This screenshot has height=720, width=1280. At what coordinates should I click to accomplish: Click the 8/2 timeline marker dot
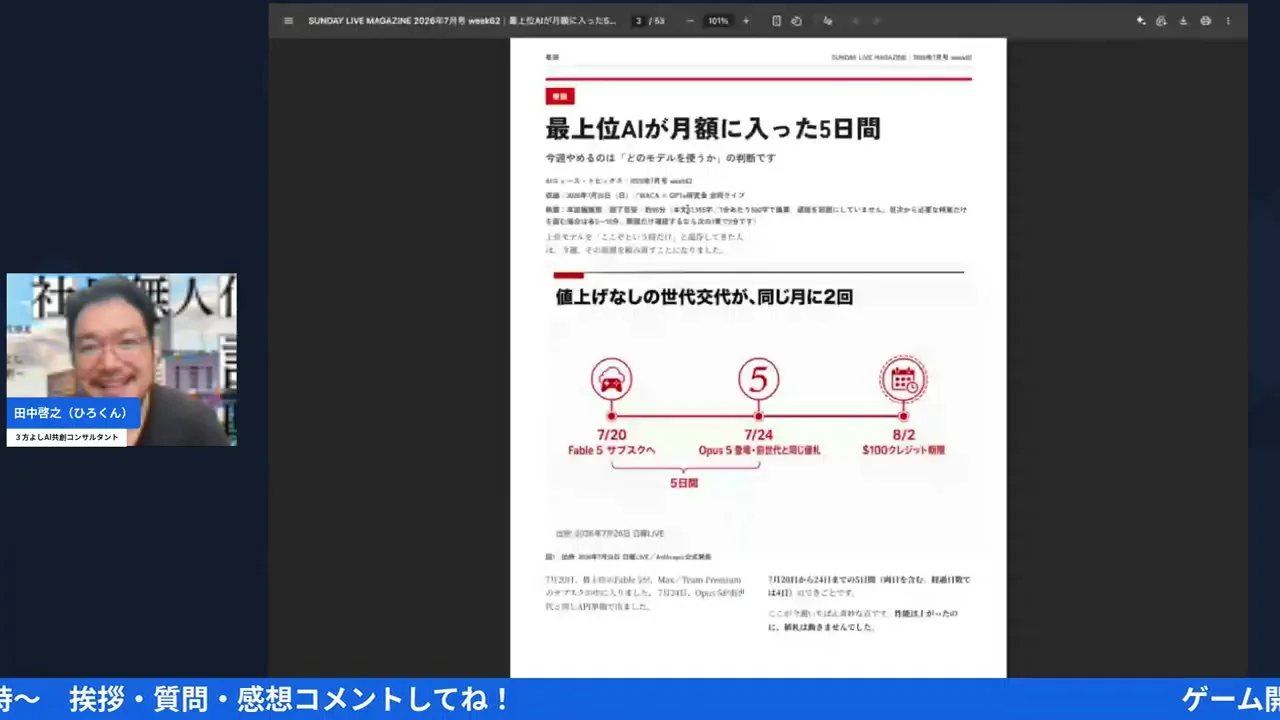[x=903, y=416]
